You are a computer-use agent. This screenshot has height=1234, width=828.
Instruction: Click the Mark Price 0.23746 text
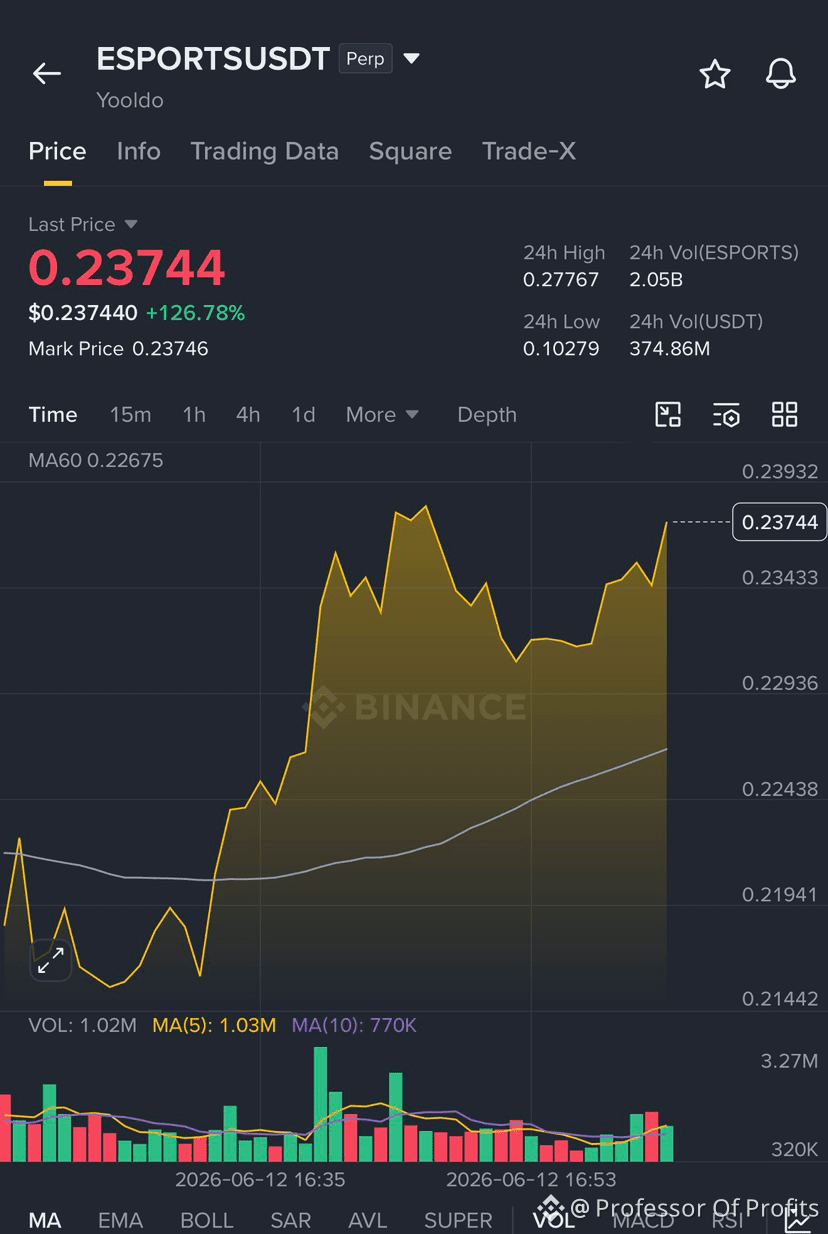point(118,349)
